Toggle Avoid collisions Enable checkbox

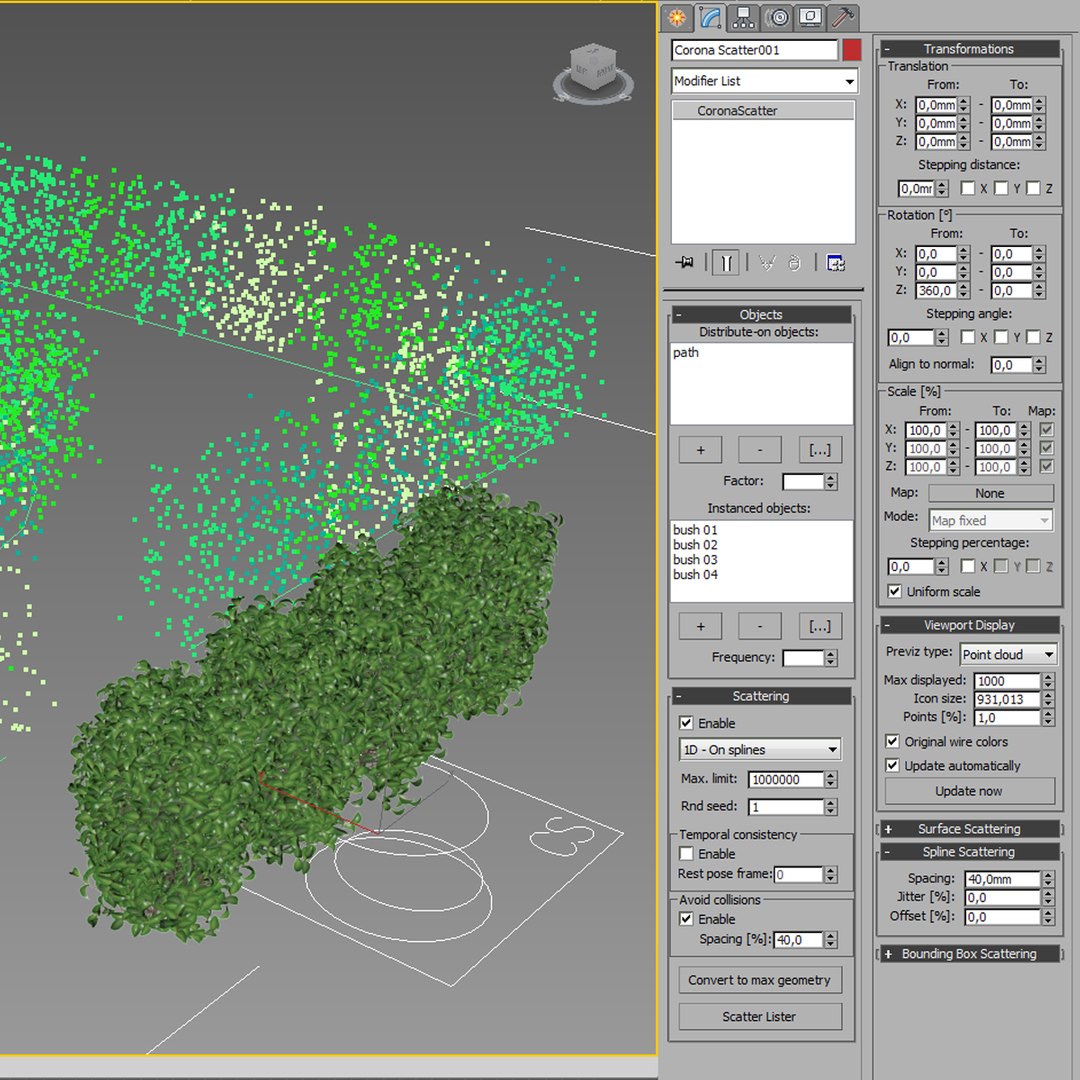tap(686, 919)
